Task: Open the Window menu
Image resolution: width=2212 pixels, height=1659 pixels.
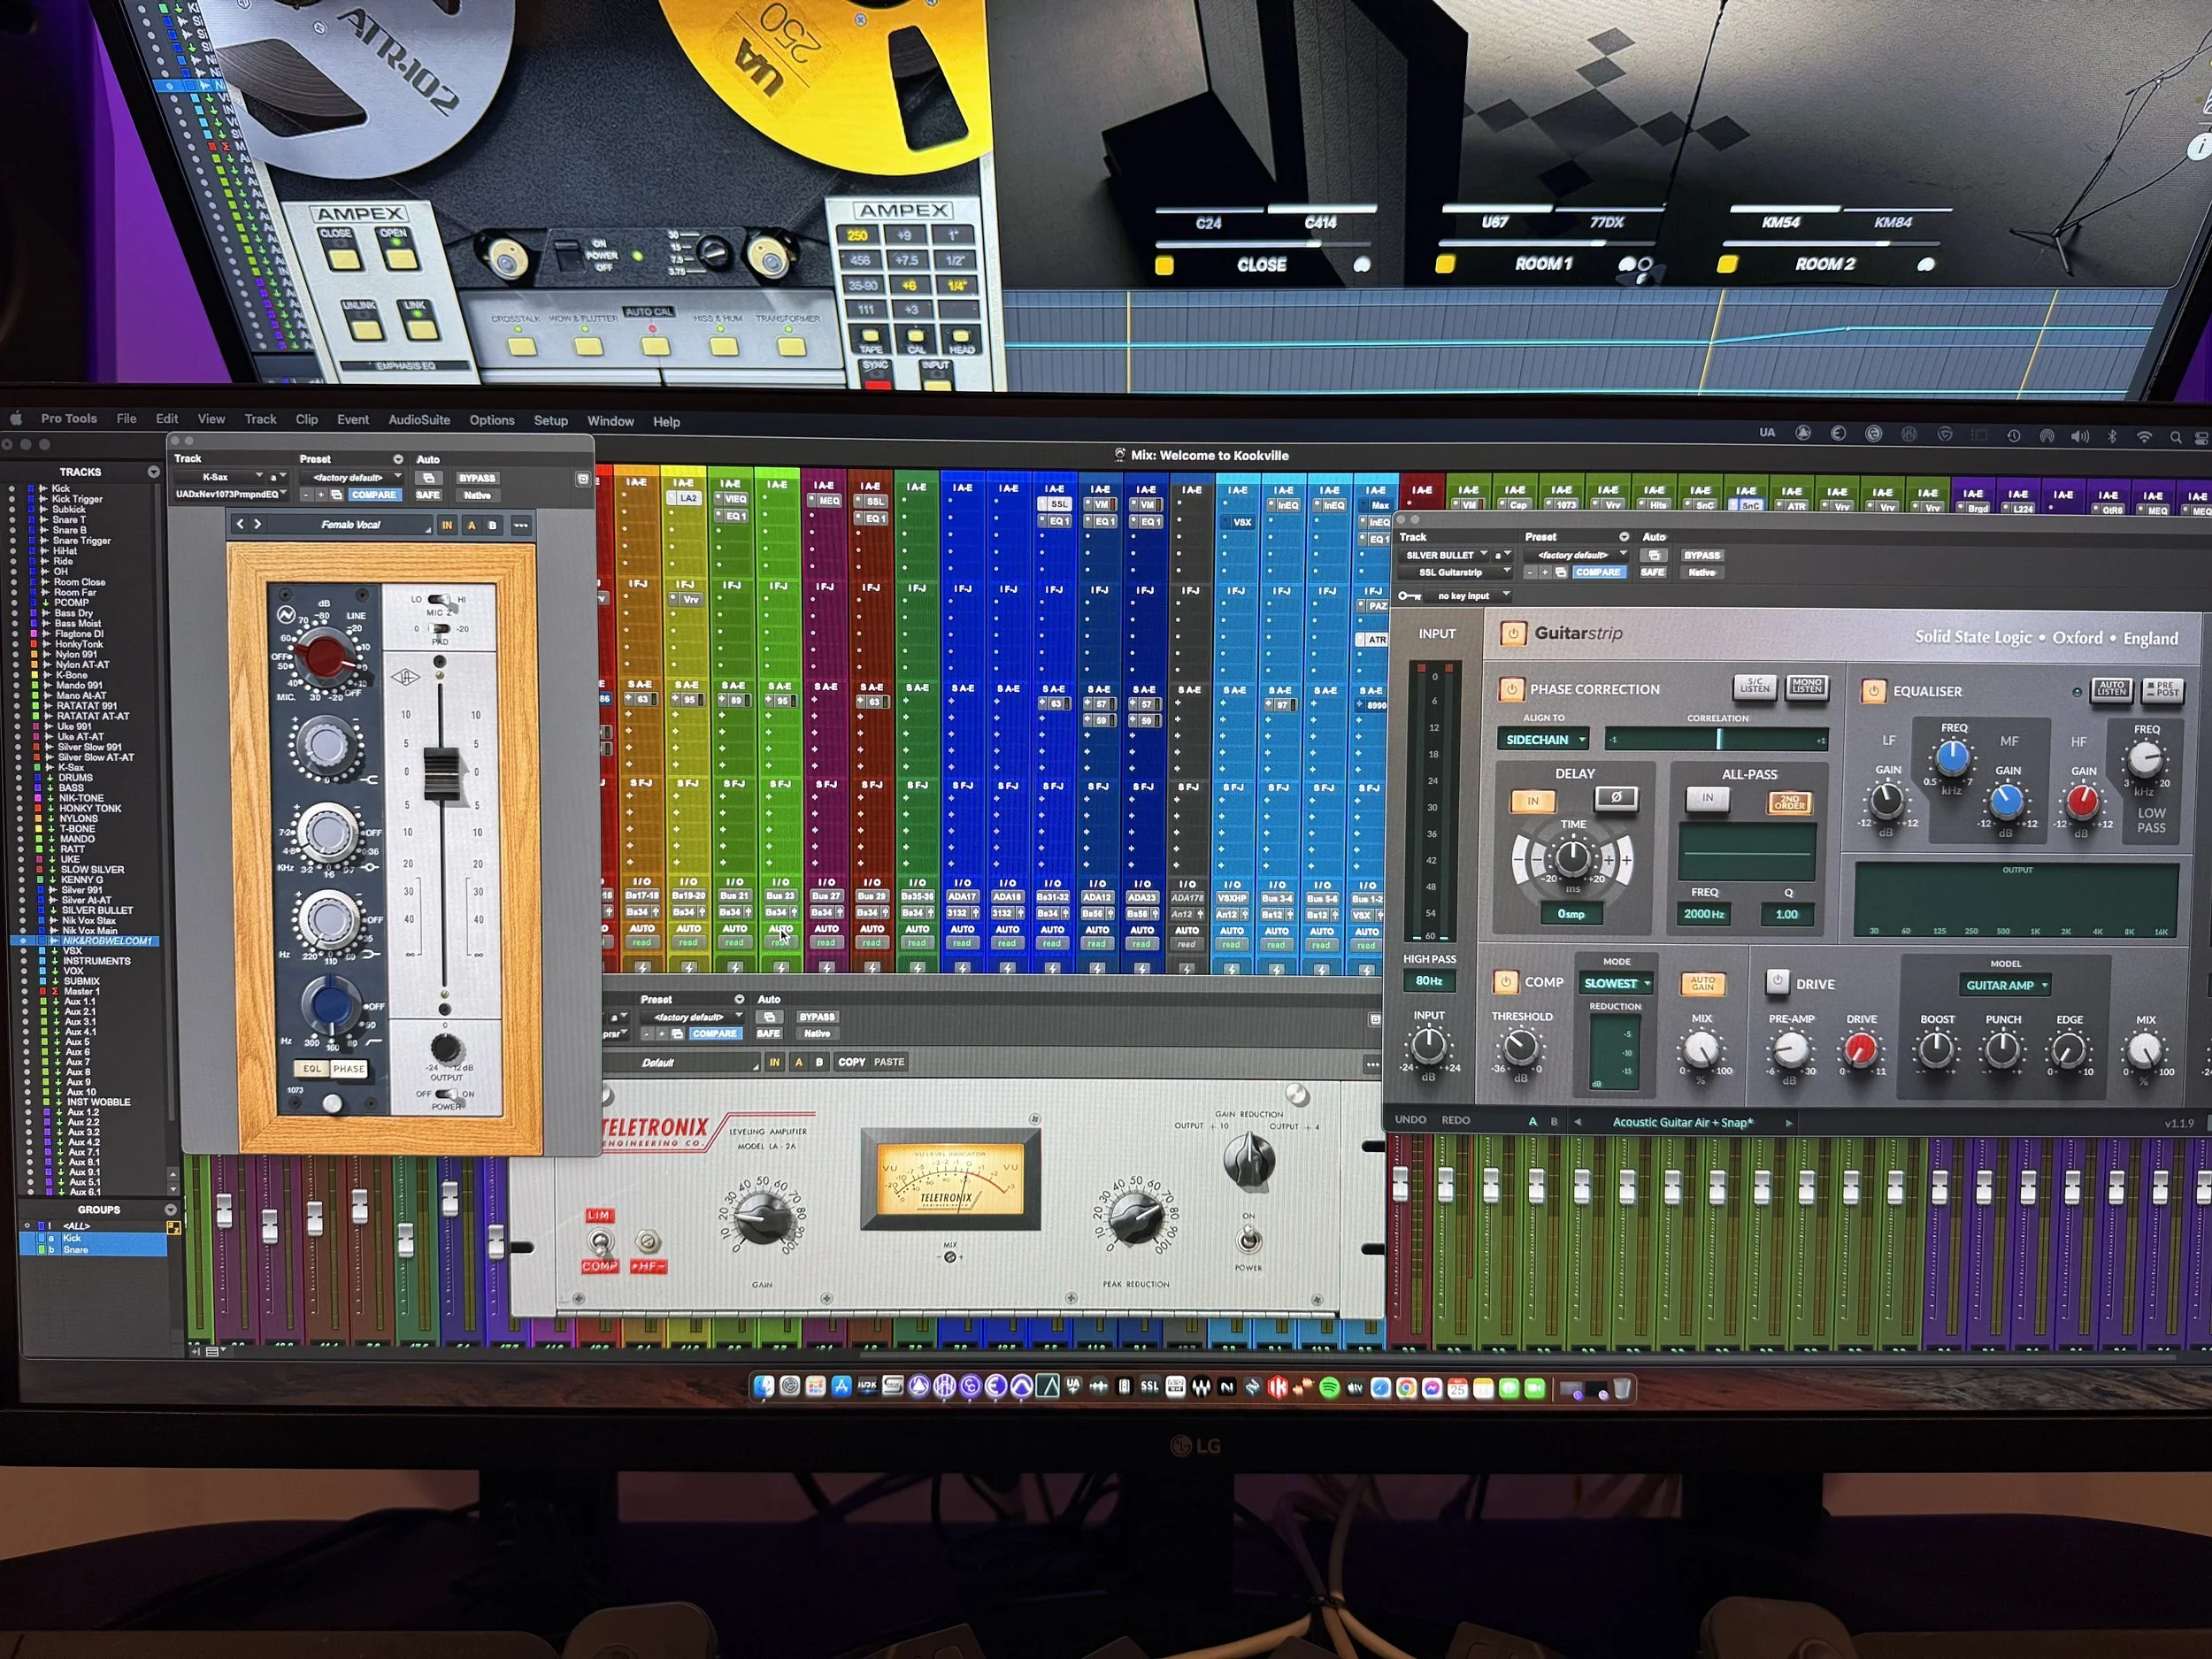Action: pyautogui.click(x=610, y=421)
